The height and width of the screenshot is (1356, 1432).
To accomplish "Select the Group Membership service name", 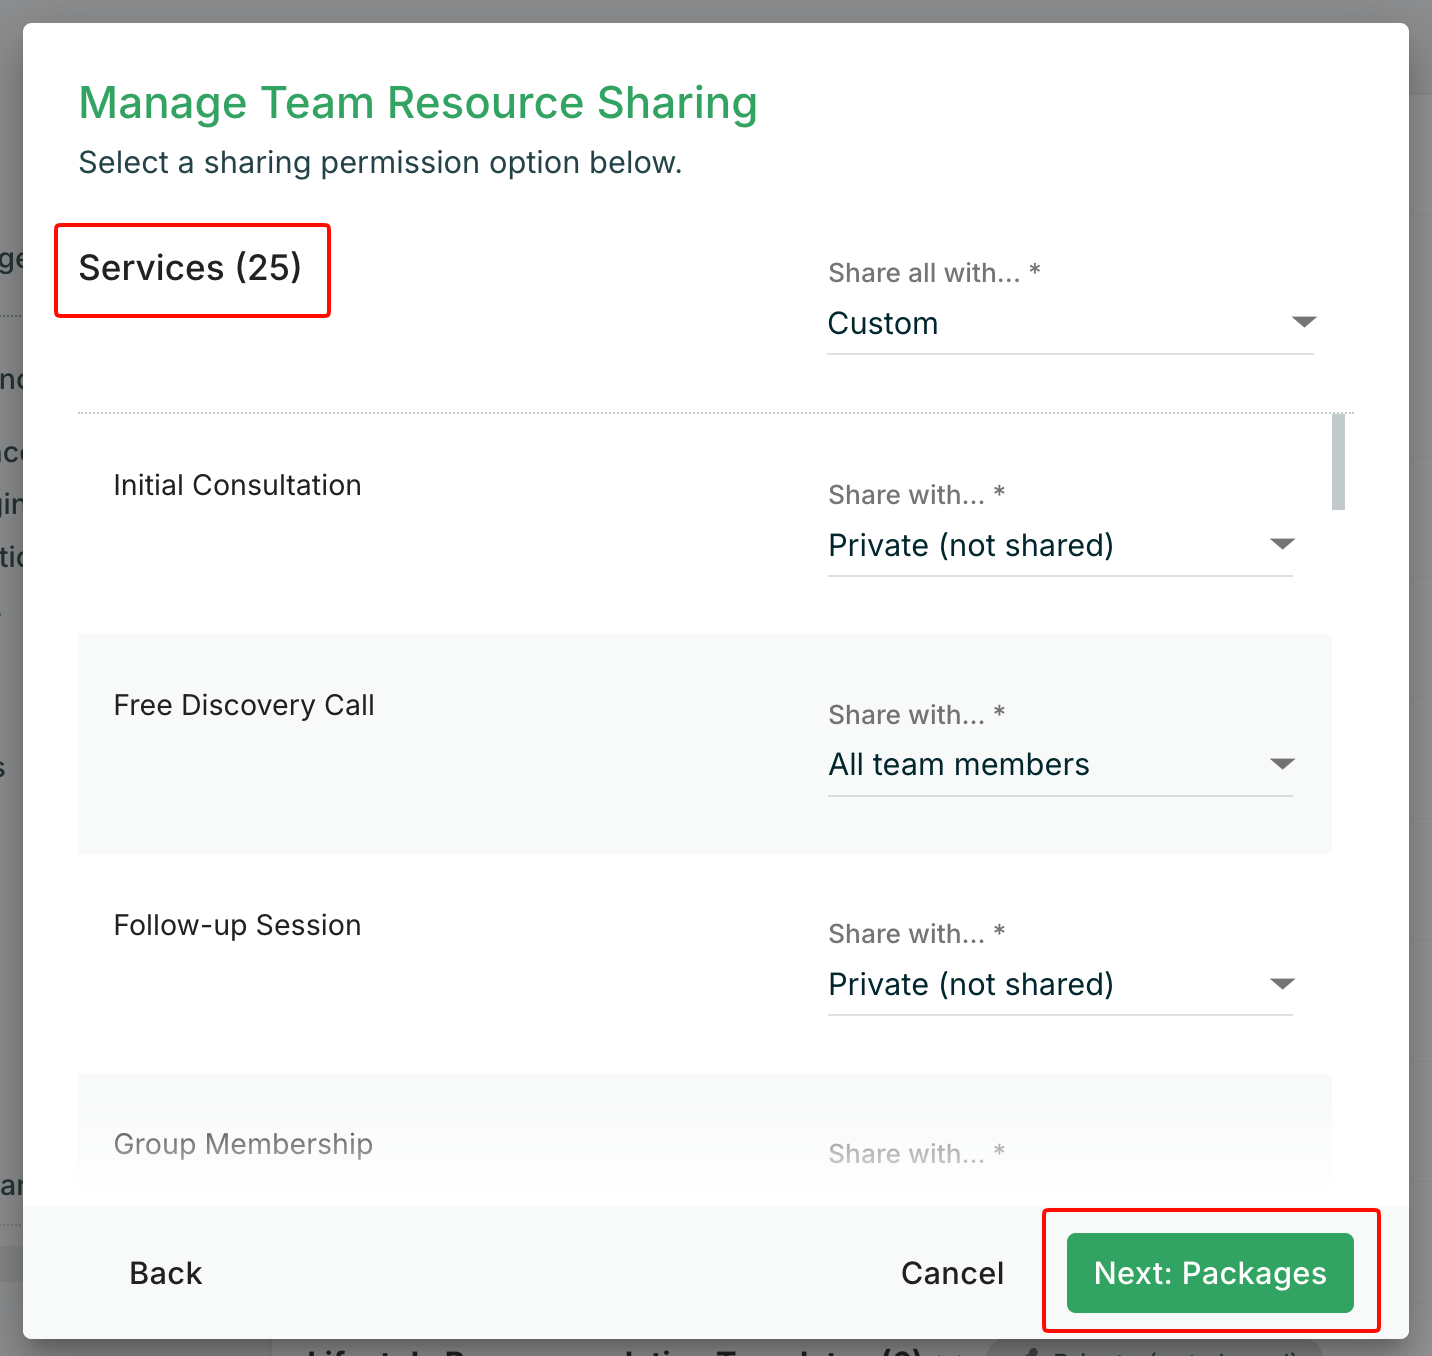I will pyautogui.click(x=243, y=1144).
